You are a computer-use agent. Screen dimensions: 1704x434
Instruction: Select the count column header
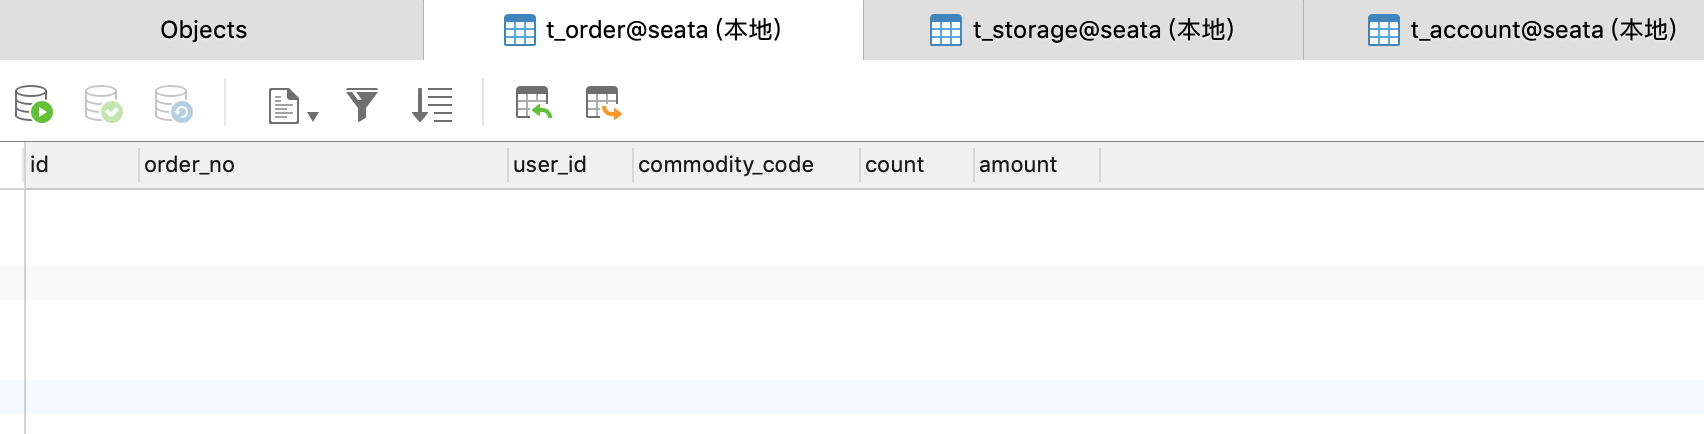tap(916, 165)
